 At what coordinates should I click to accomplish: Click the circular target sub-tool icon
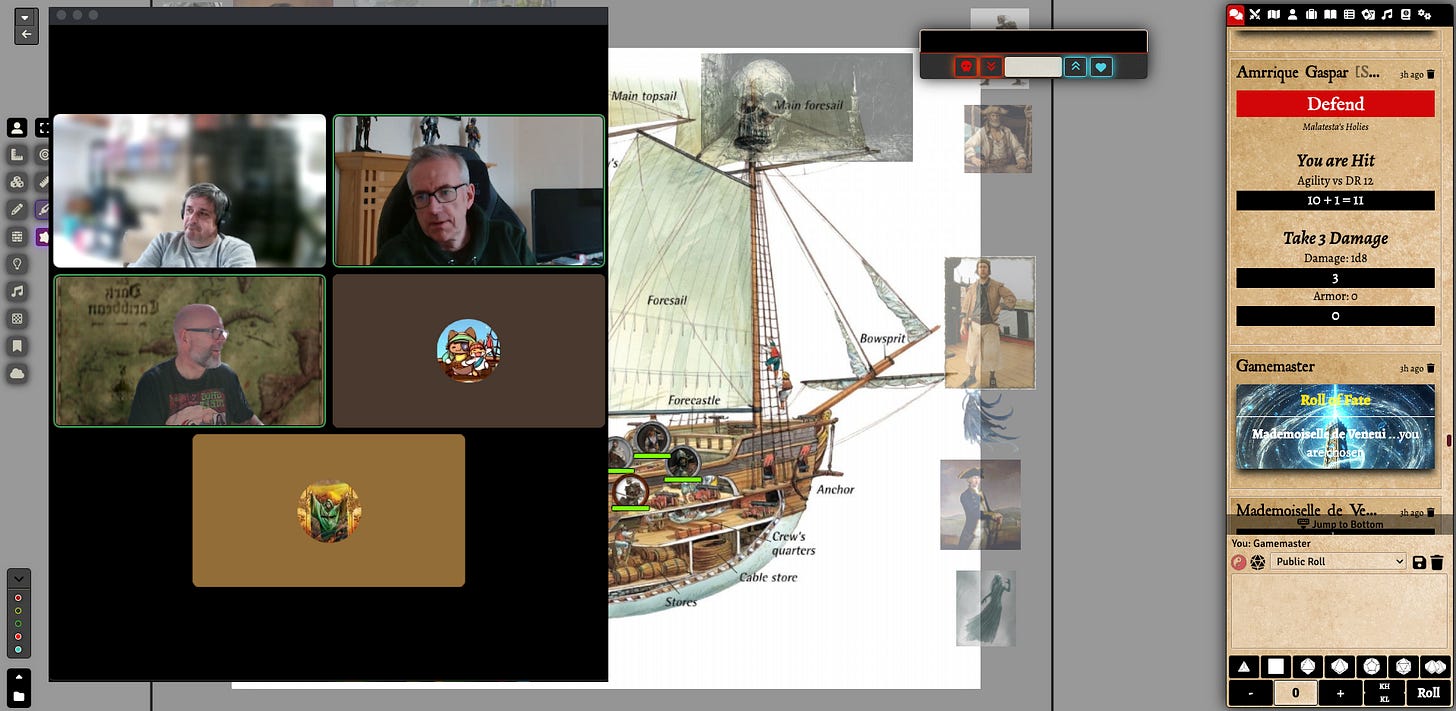43,155
